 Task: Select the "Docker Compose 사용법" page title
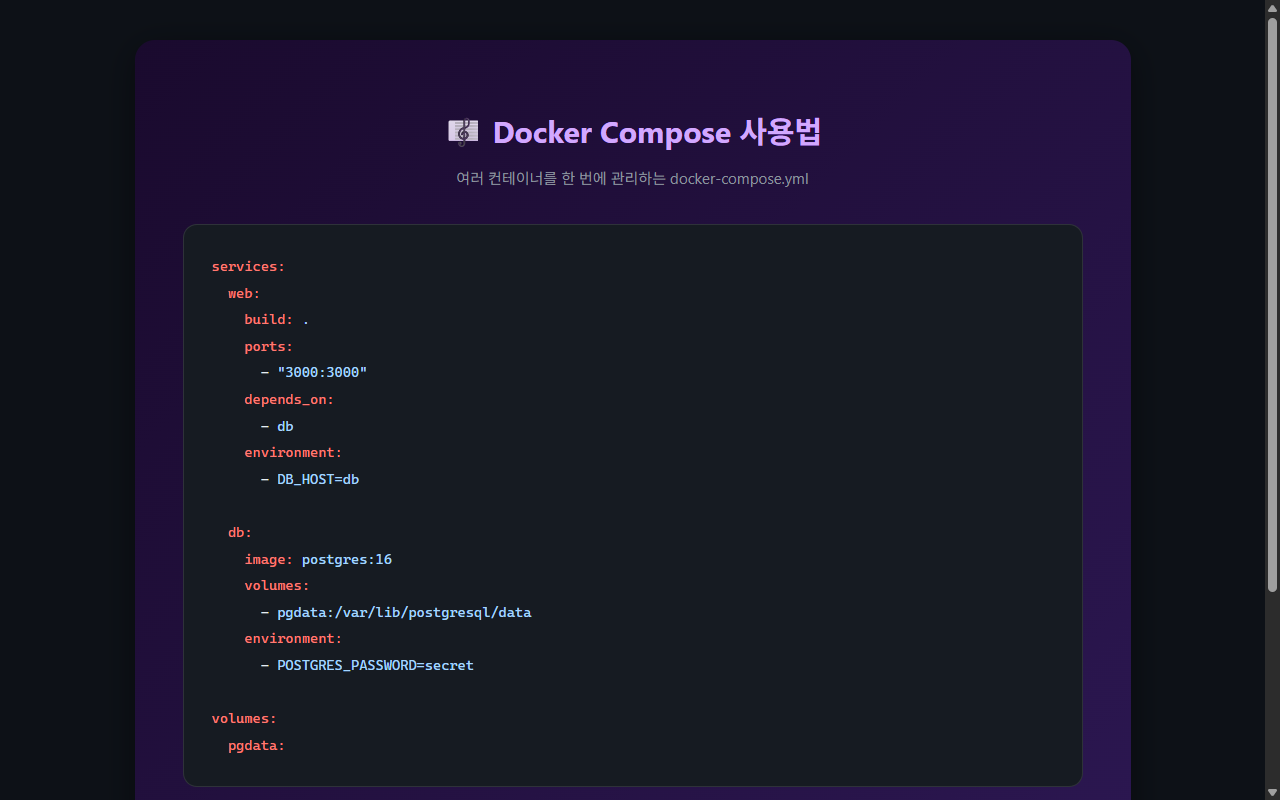(x=657, y=132)
